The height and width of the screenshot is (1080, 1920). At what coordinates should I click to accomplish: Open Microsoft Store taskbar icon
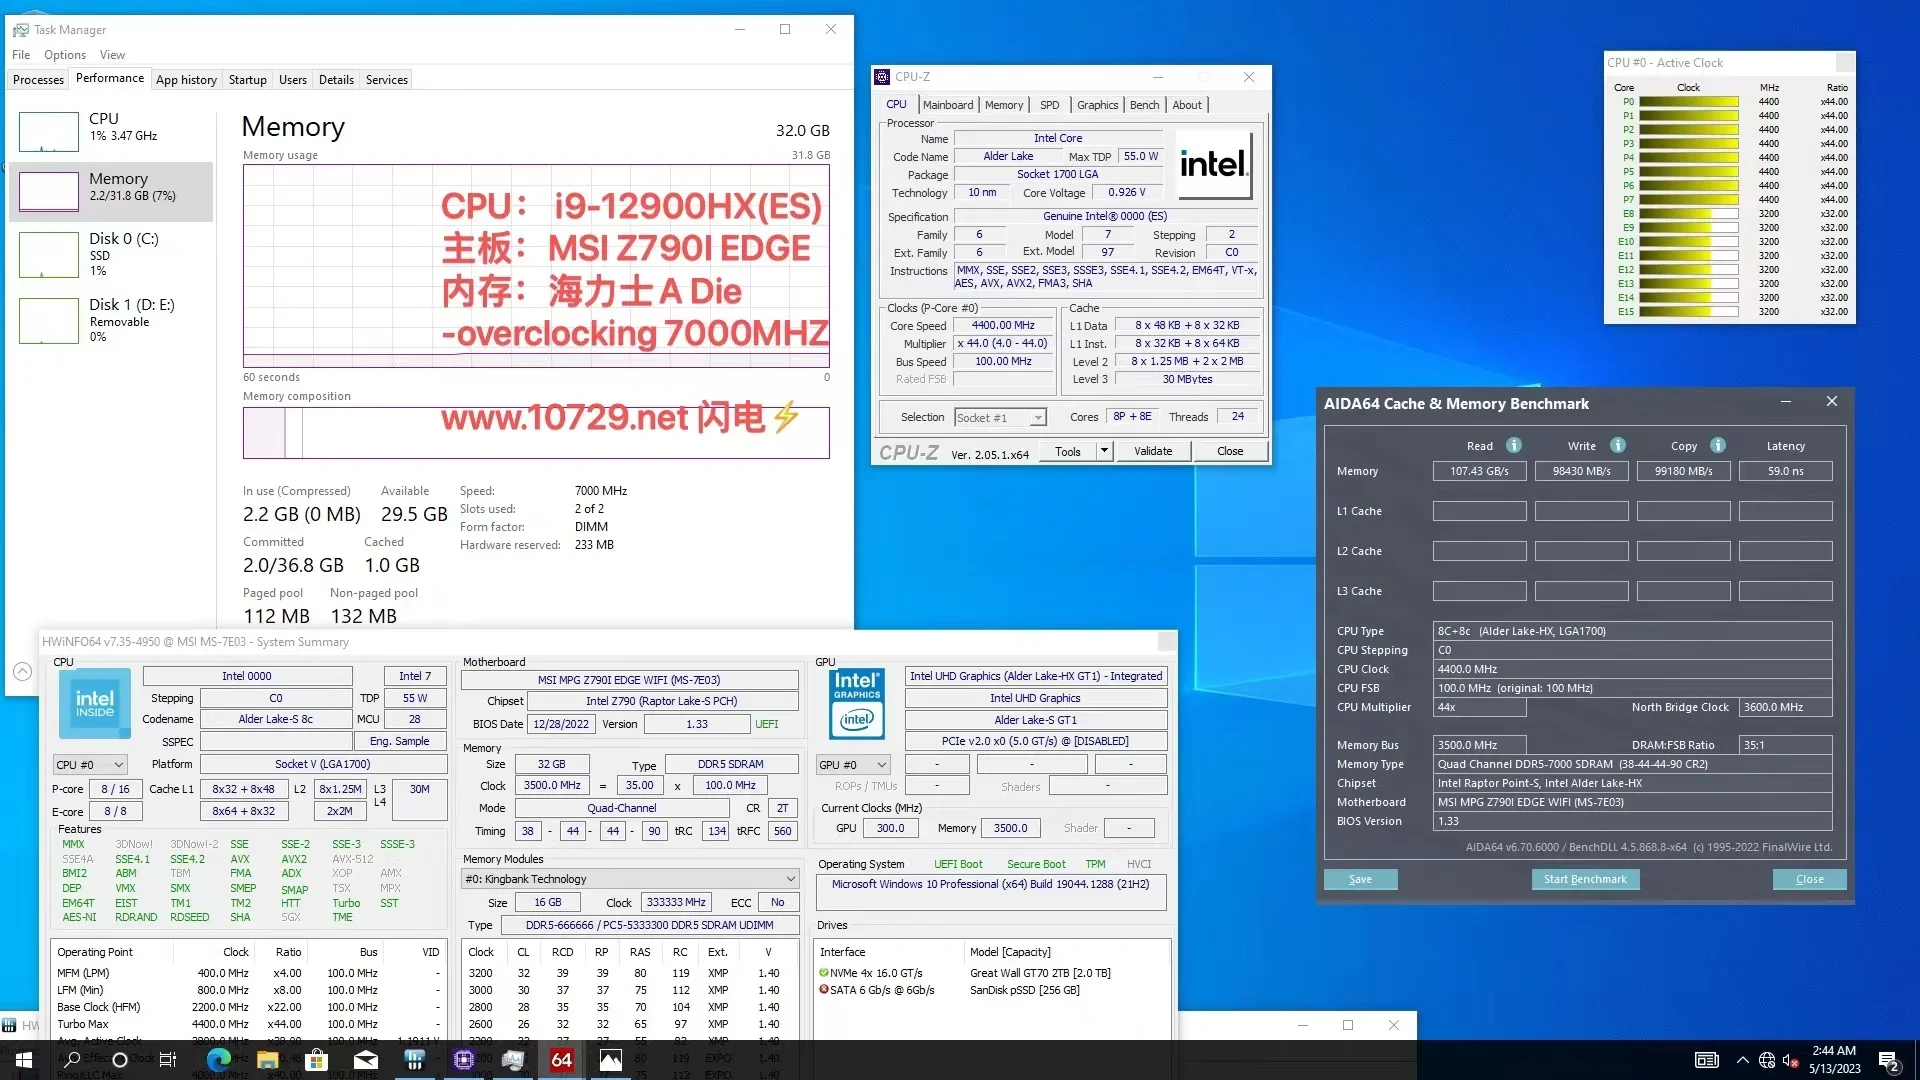click(316, 1060)
